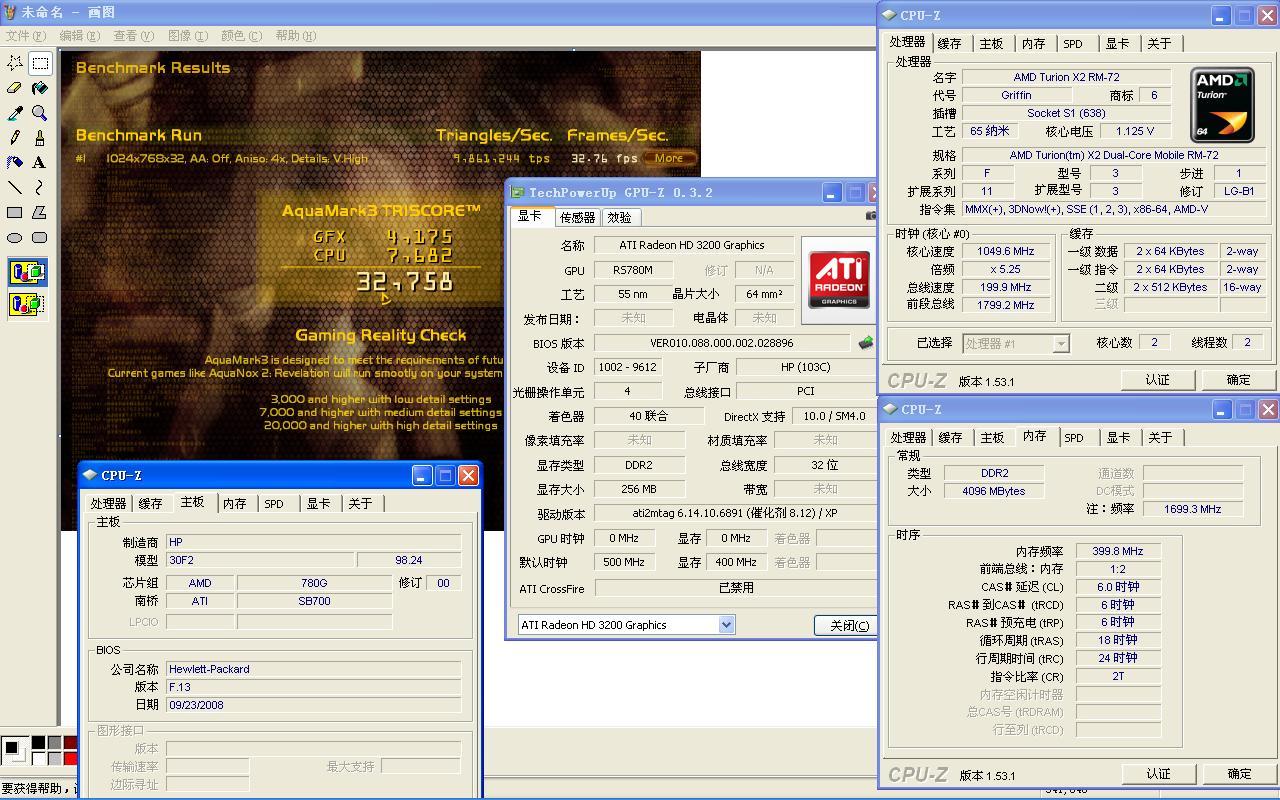Click the GPU-Z BIOS version field VER010.088.000.002.028896
The height and width of the screenshot is (800, 1280).
[x=721, y=343]
